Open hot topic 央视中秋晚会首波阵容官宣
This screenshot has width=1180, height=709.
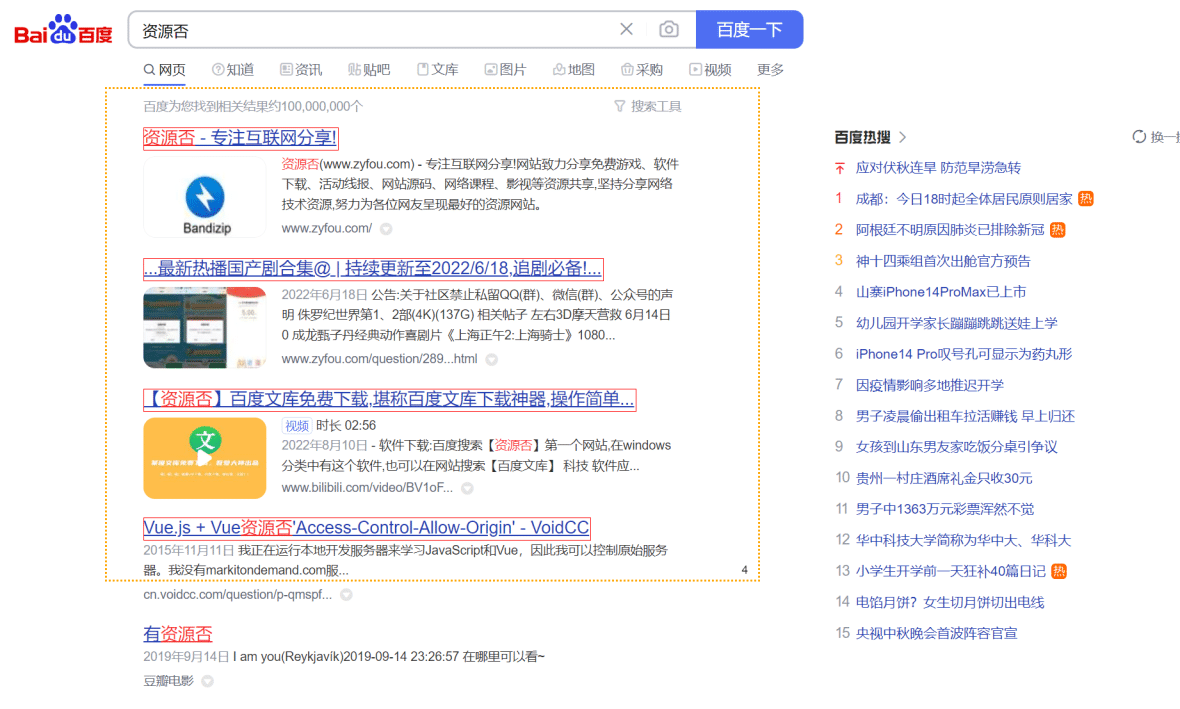point(936,633)
